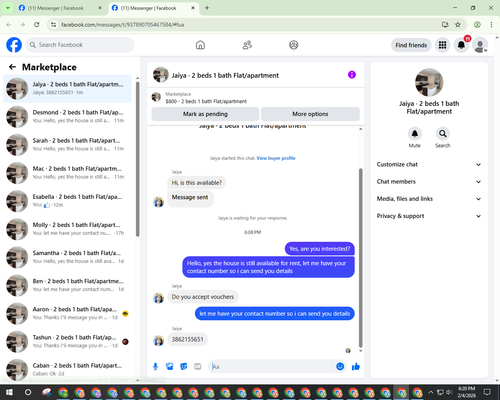The image size is (500, 400).
Task: Open the Molly conversation
Action: pyautogui.click(x=67, y=229)
